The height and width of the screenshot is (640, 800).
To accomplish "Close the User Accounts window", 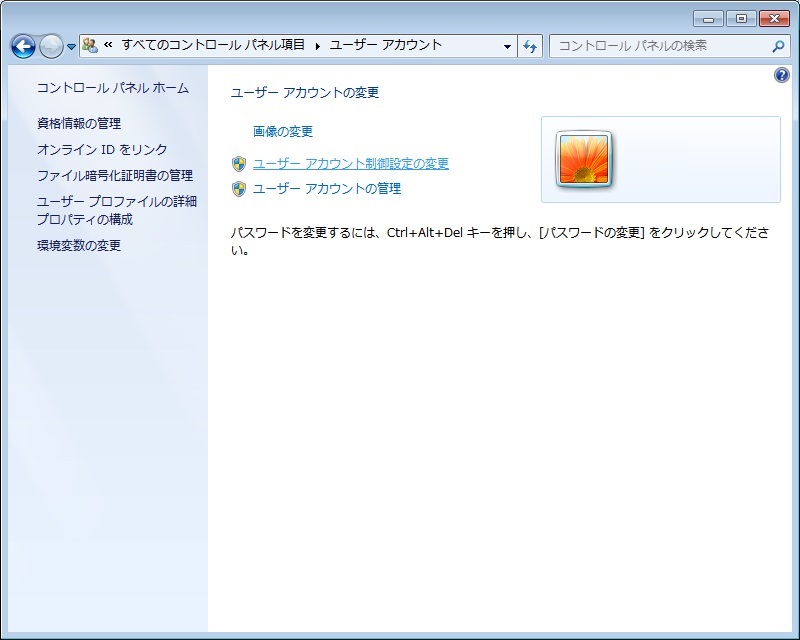I will click(x=774, y=19).
